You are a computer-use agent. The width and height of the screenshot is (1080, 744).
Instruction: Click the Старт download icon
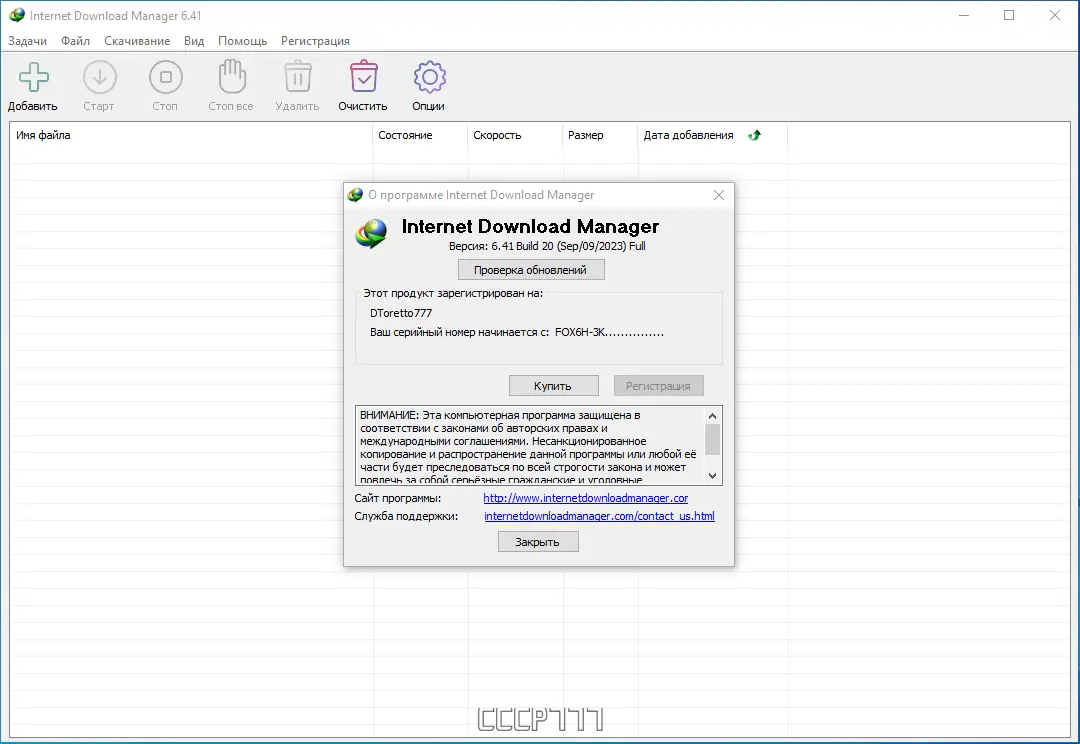[99, 76]
